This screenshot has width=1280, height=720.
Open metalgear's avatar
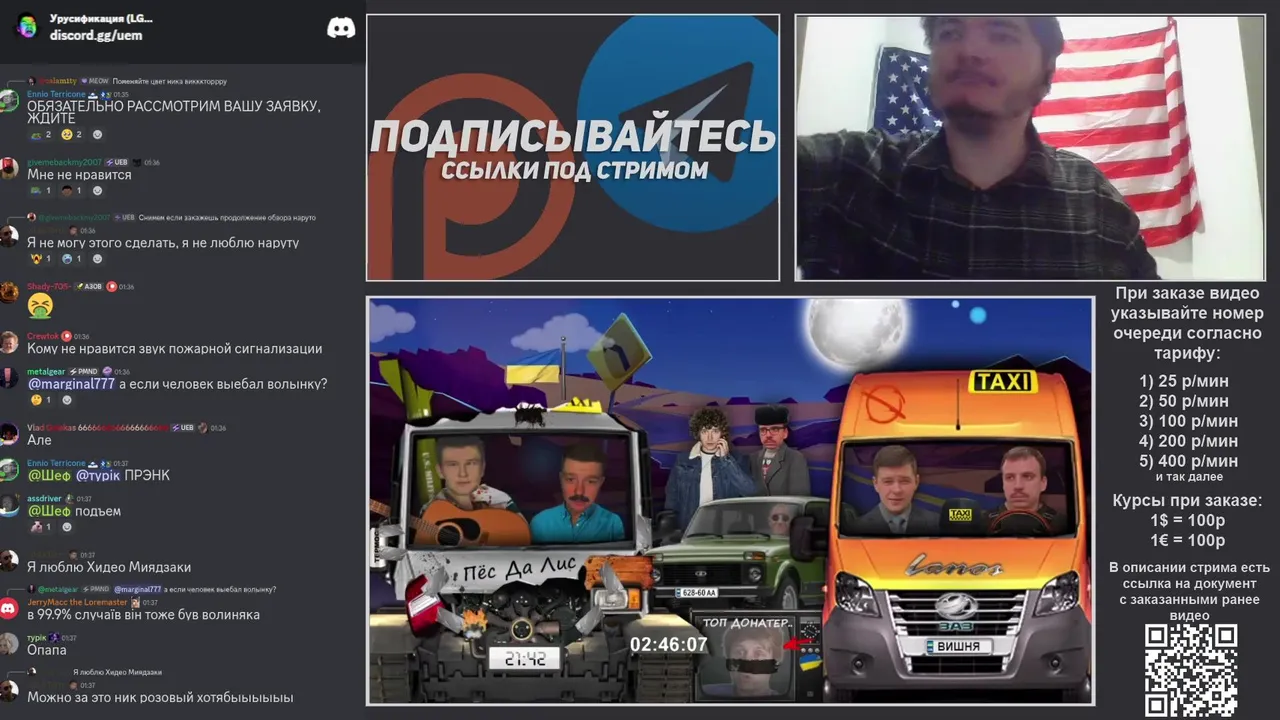coord(9,378)
